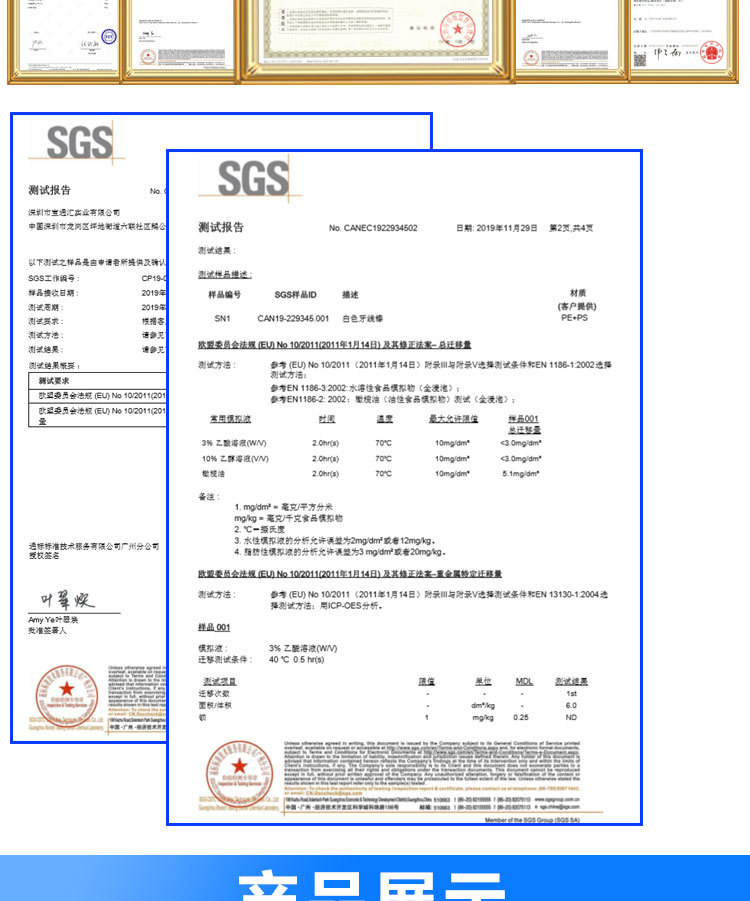
Task: Click the red emblem seal on rightmost certificate
Action: click(711, 53)
